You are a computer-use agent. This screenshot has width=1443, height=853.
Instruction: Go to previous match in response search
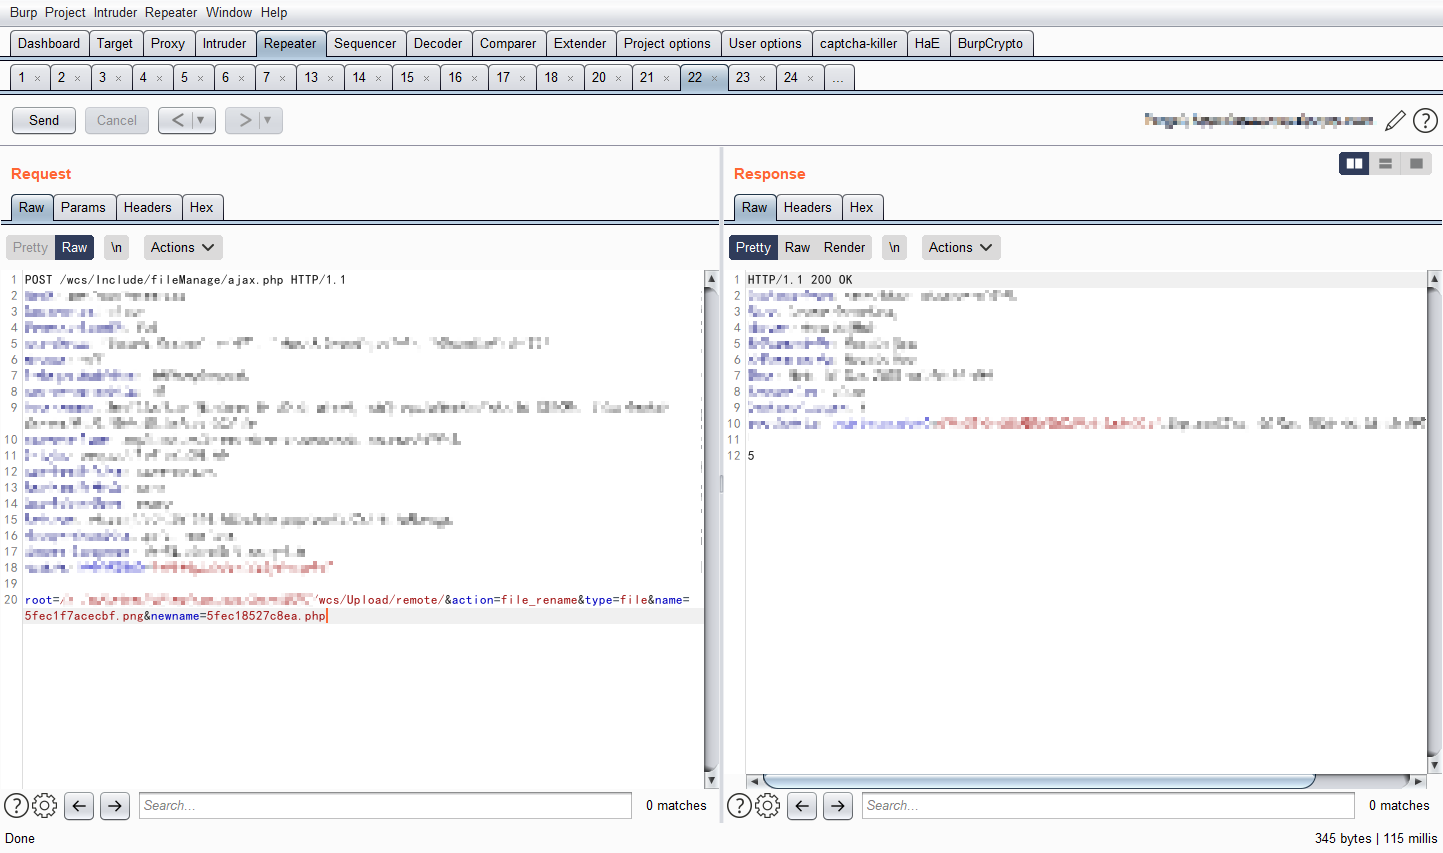tap(802, 805)
